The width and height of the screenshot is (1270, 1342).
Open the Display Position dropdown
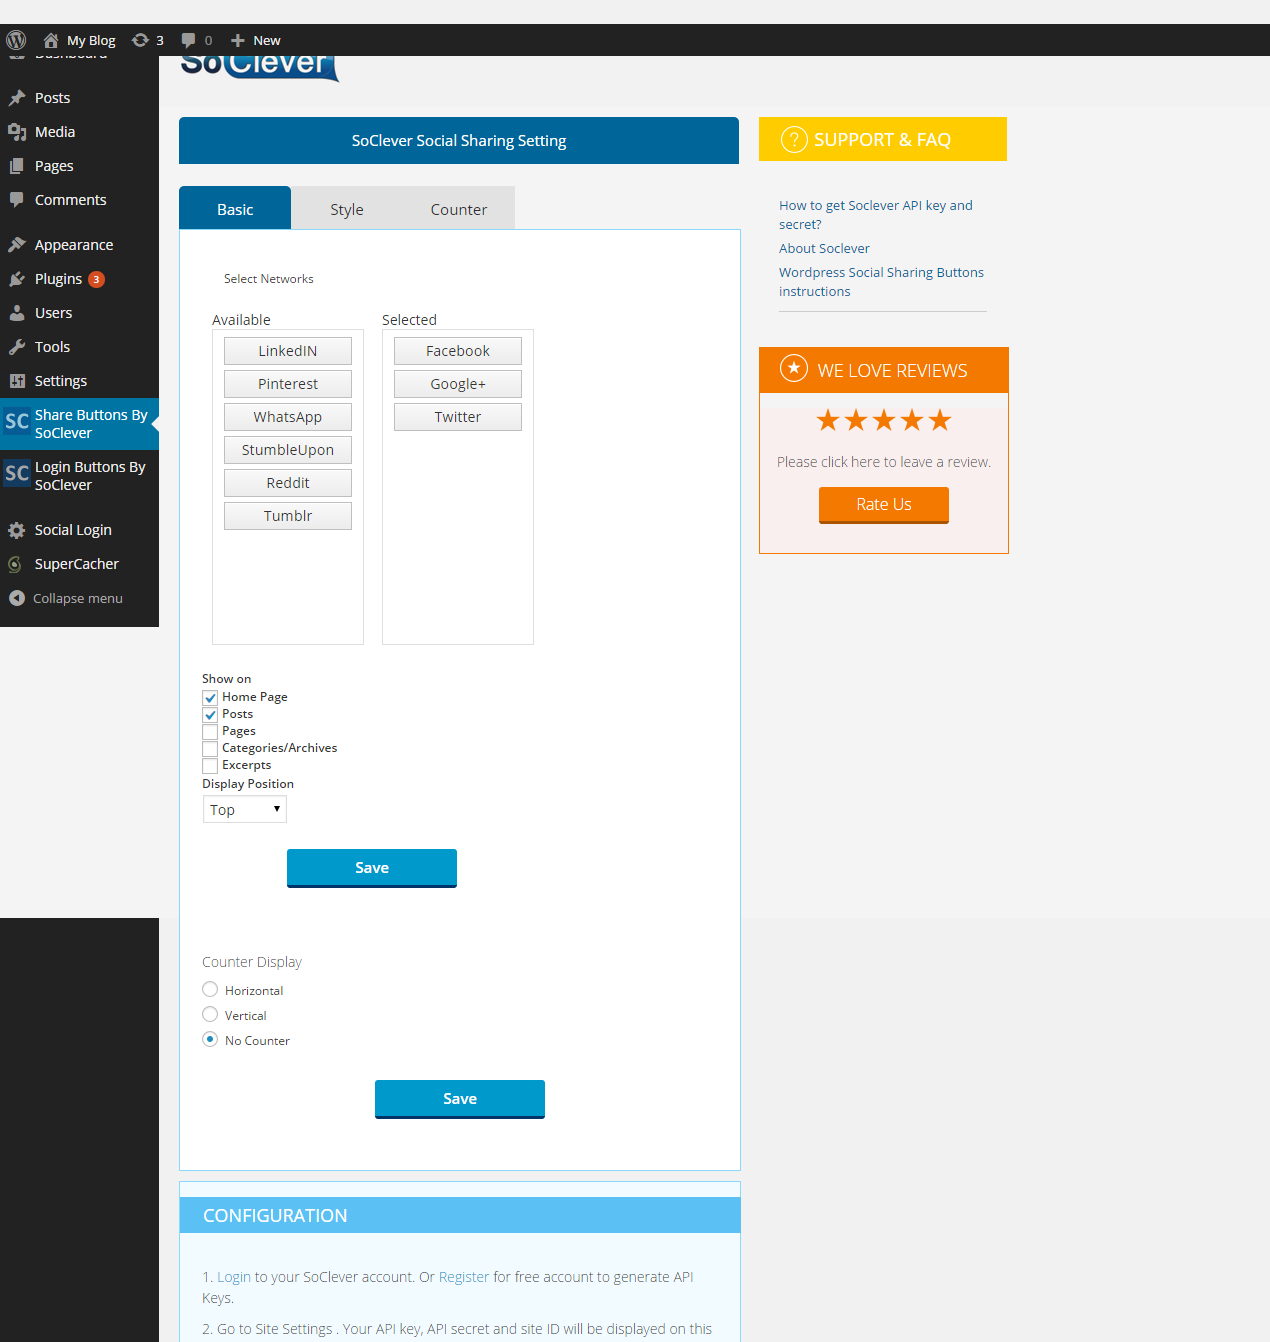click(245, 809)
